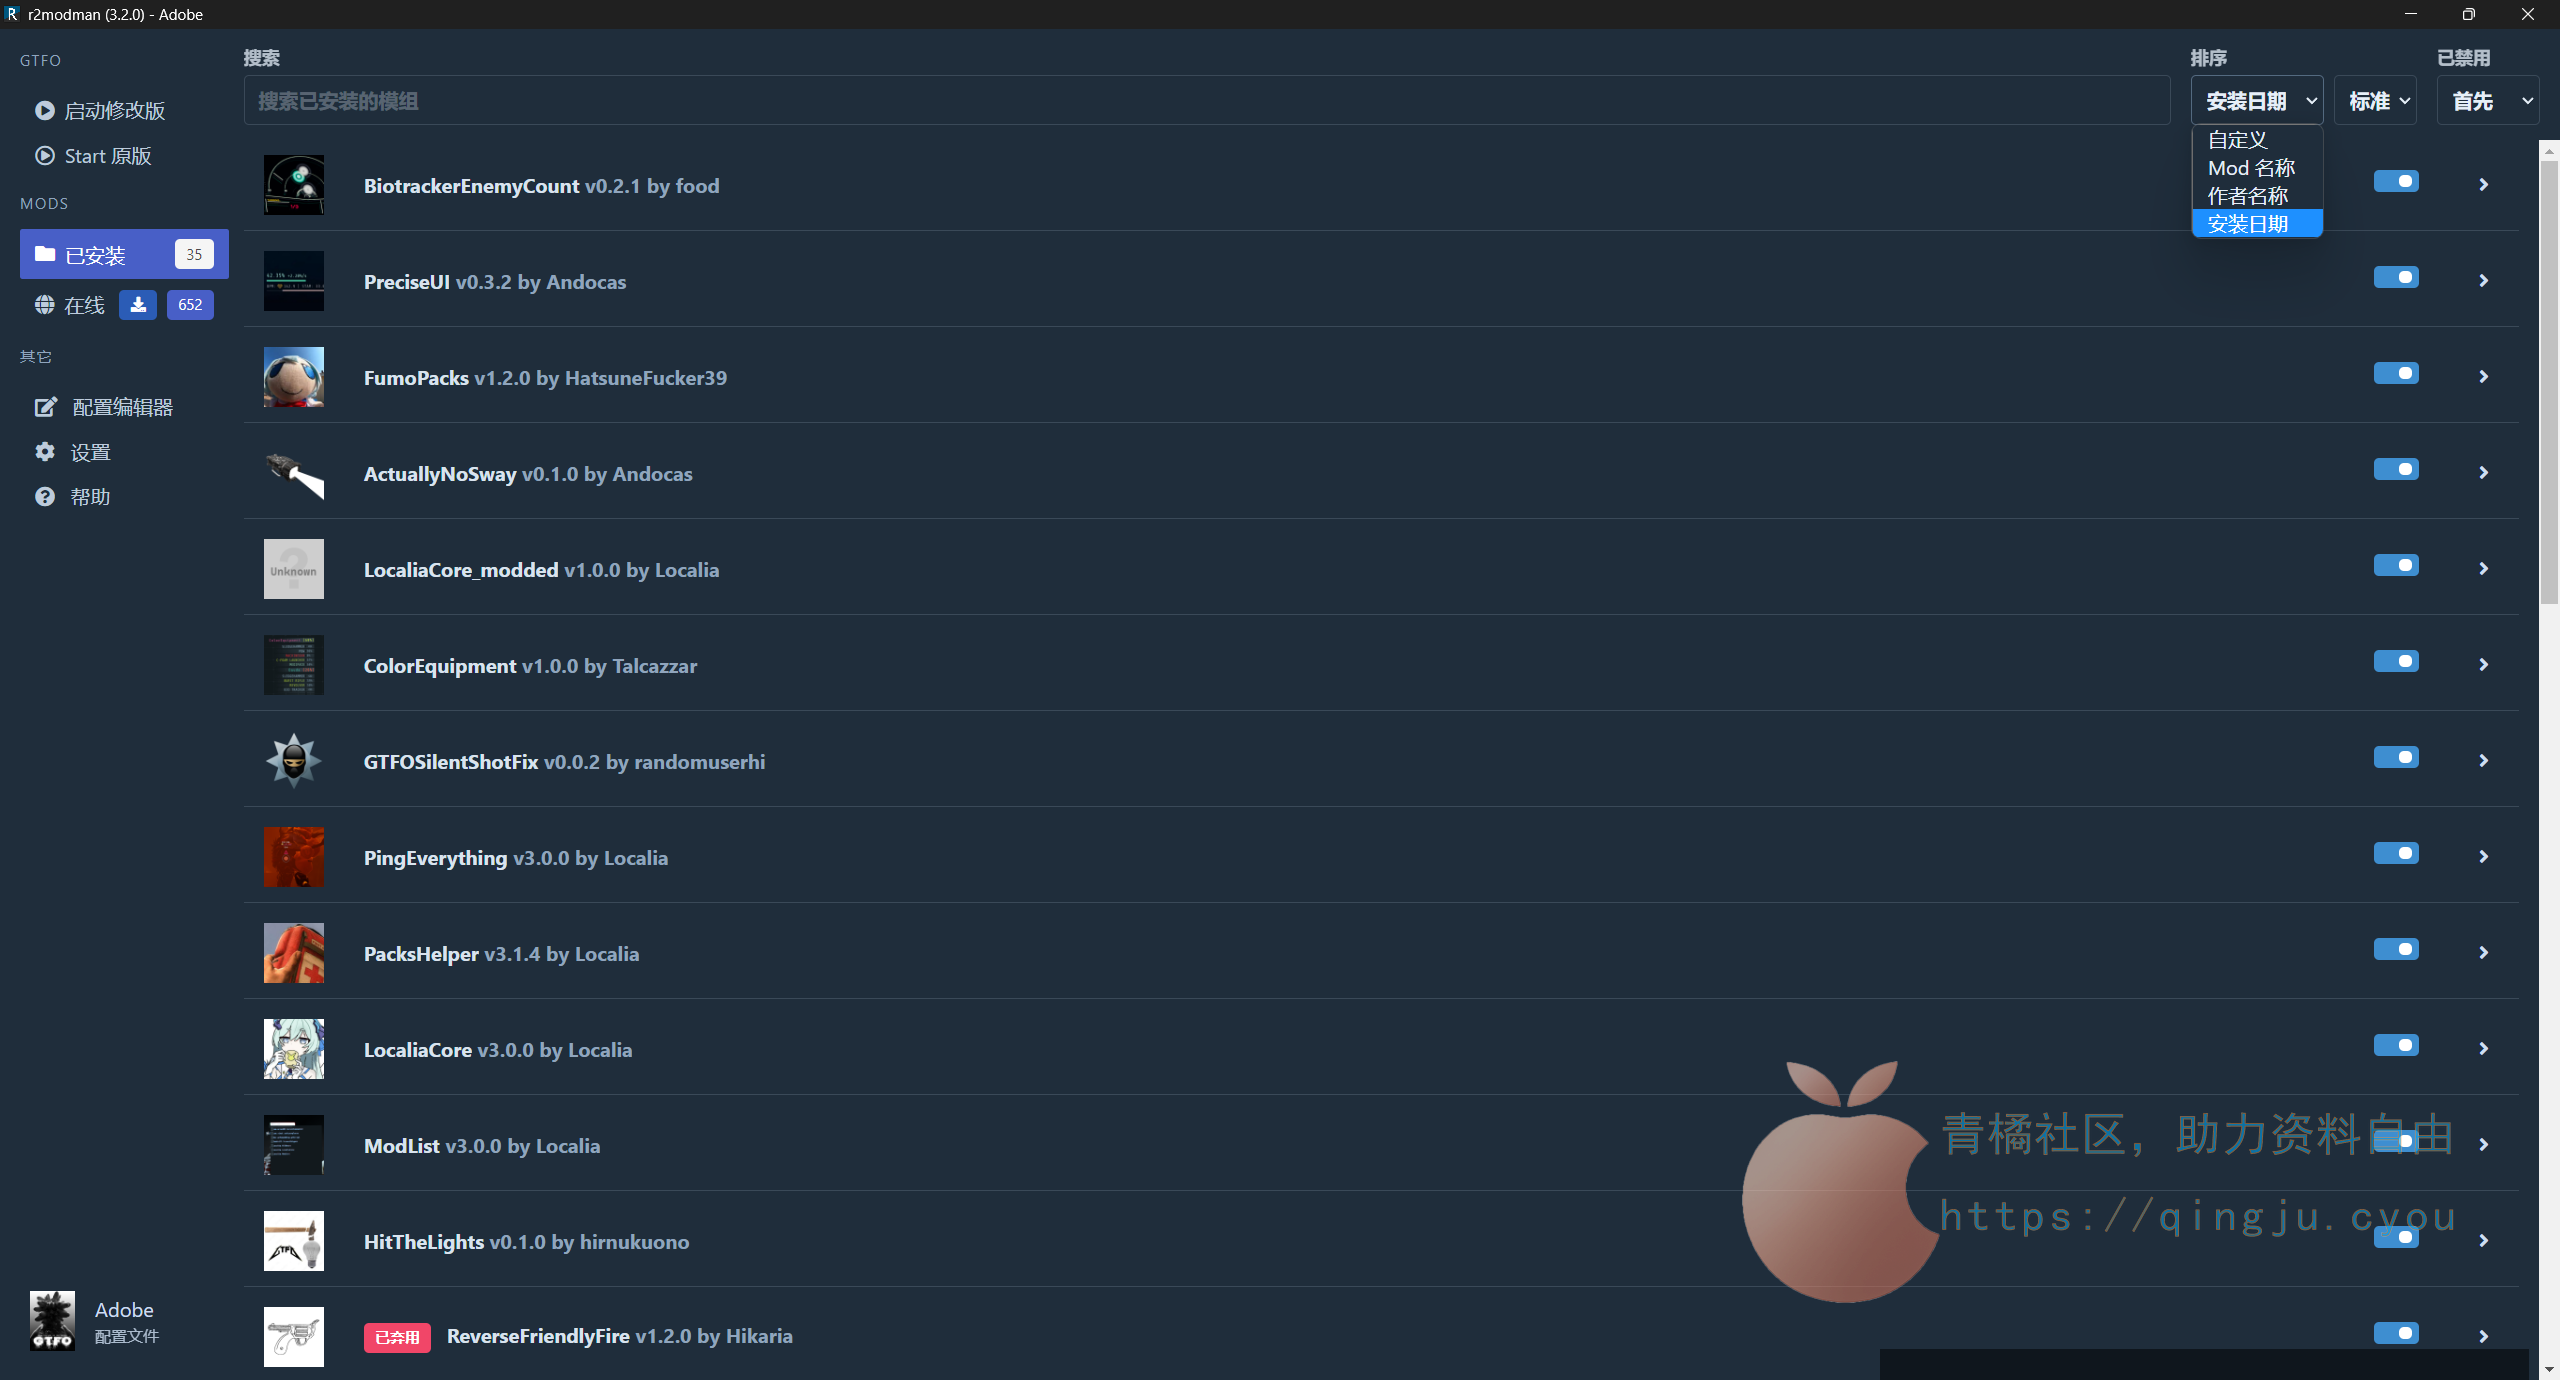
Task: Click the play icon for 启动修改版
Action: (45, 110)
